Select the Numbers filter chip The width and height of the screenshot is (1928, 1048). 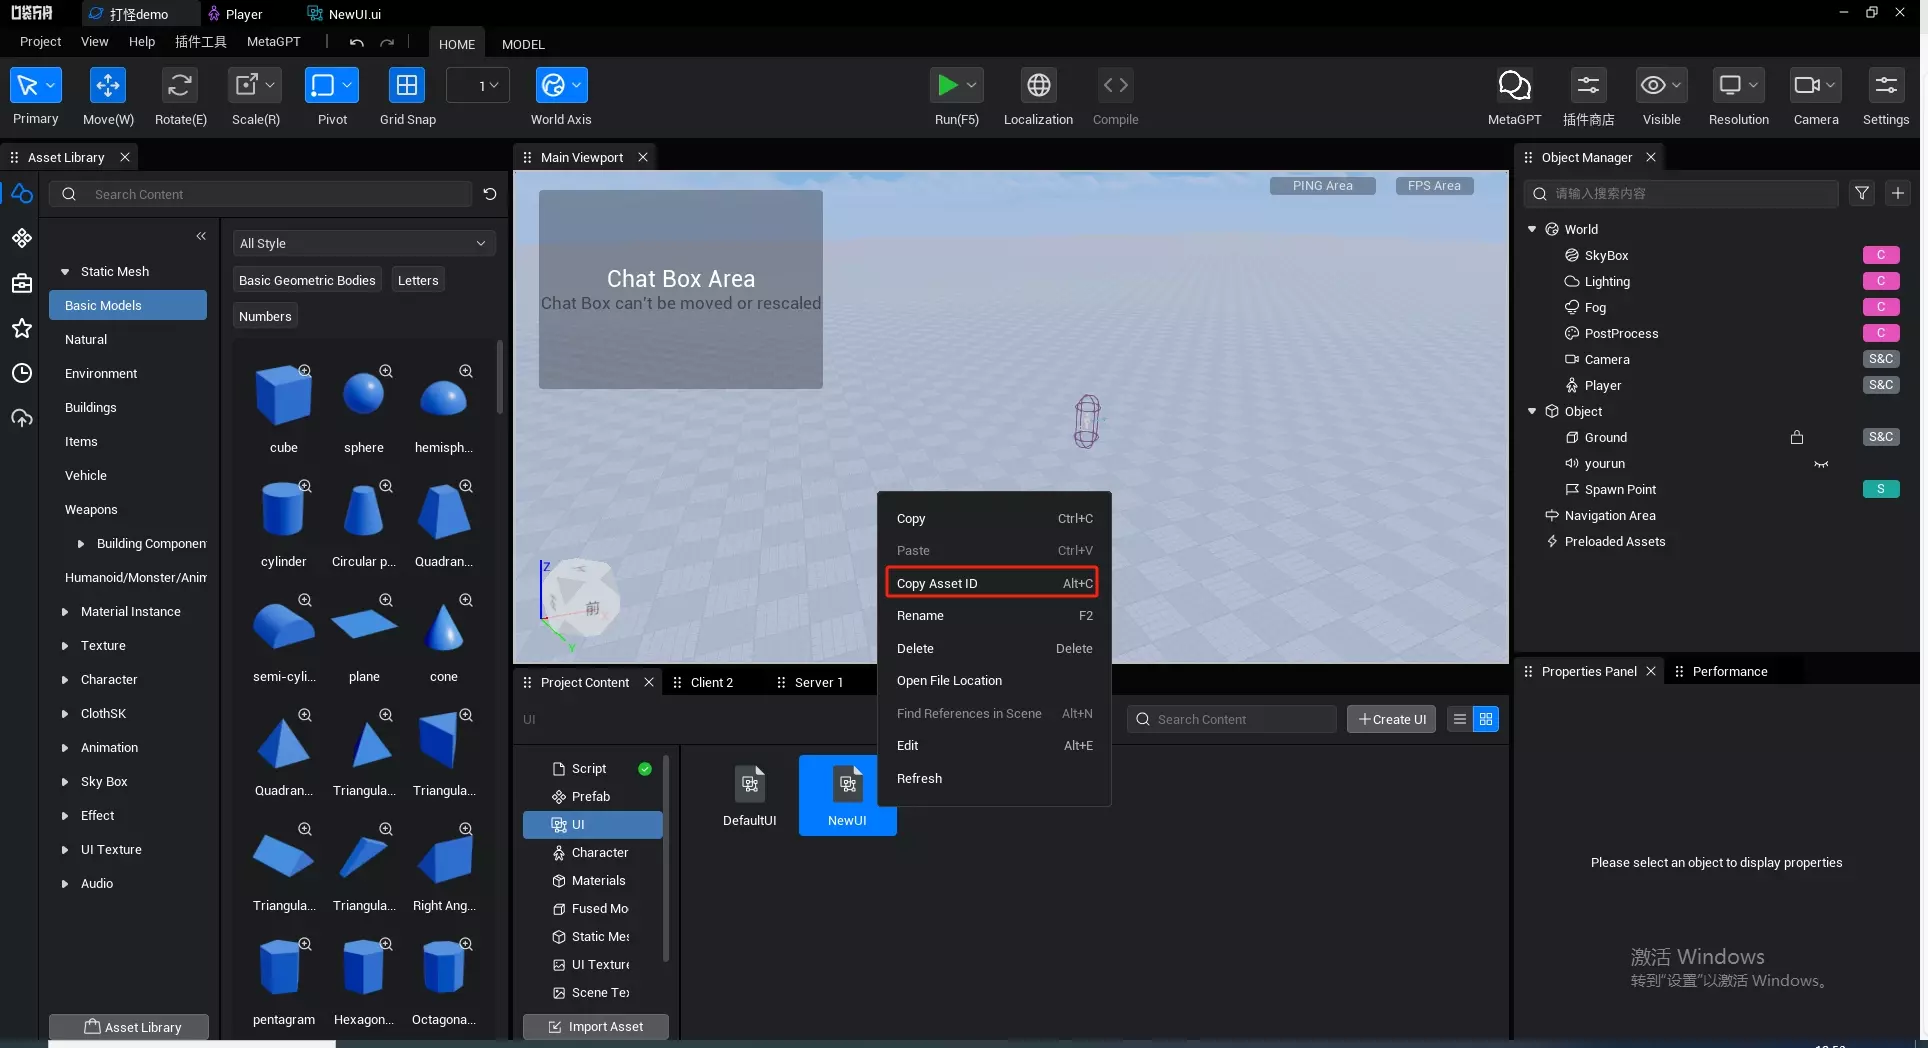(265, 316)
